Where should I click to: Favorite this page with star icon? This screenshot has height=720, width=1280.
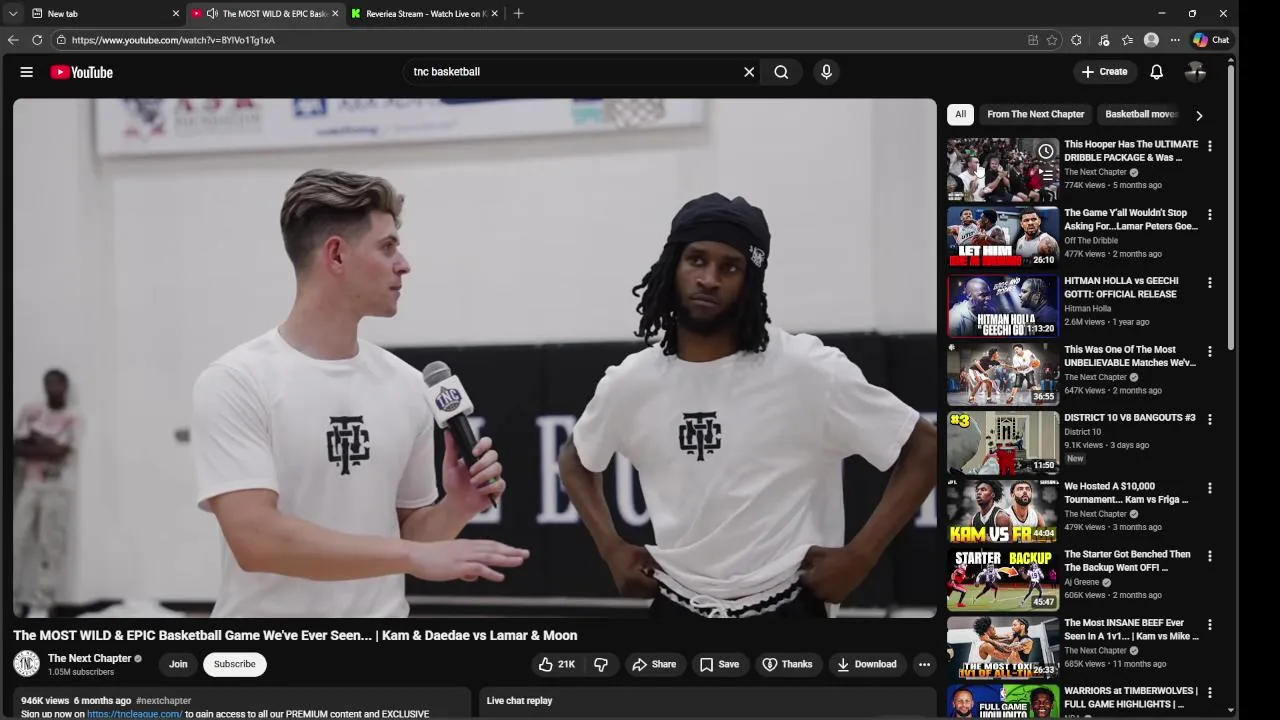[x=1052, y=40]
